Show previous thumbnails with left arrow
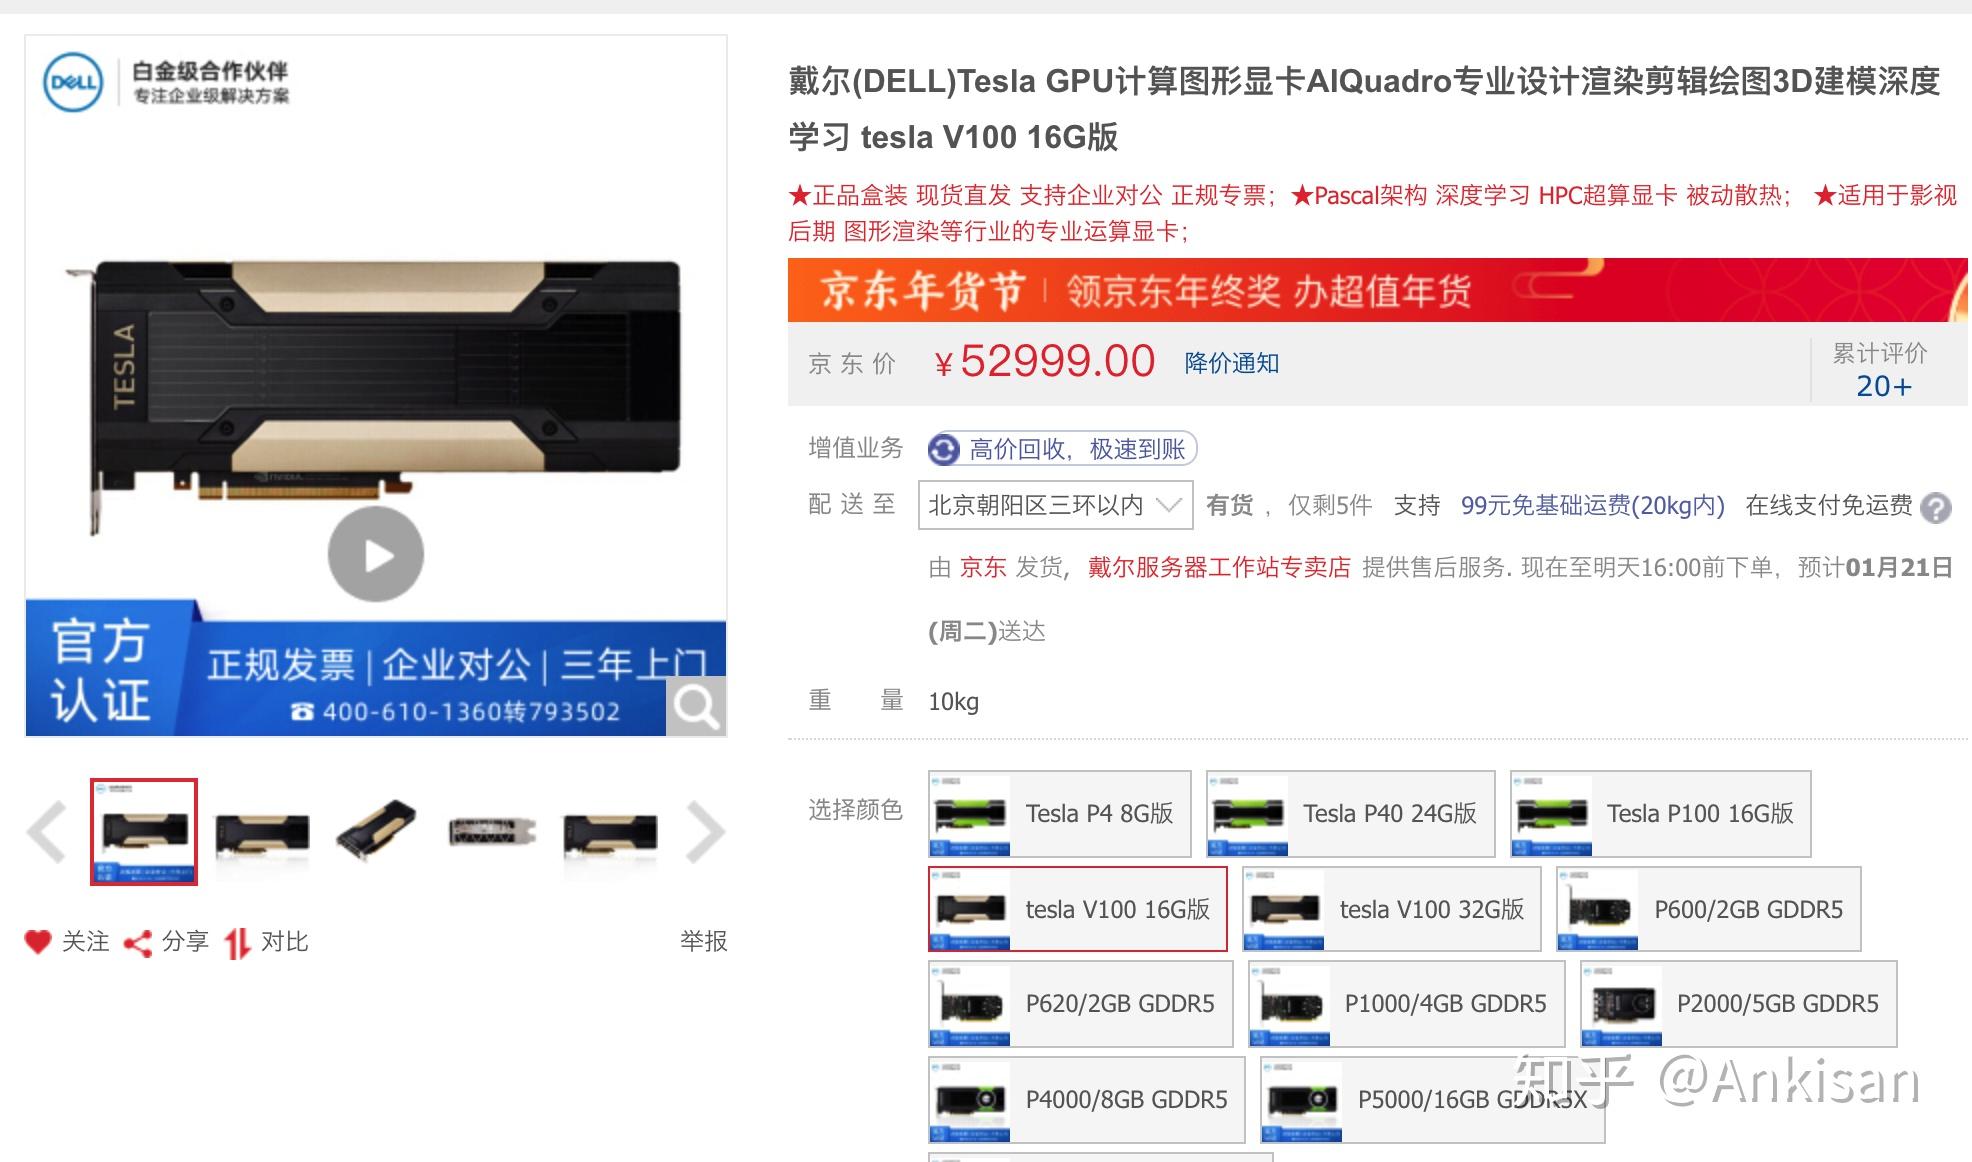The image size is (1972, 1162). click(x=47, y=832)
